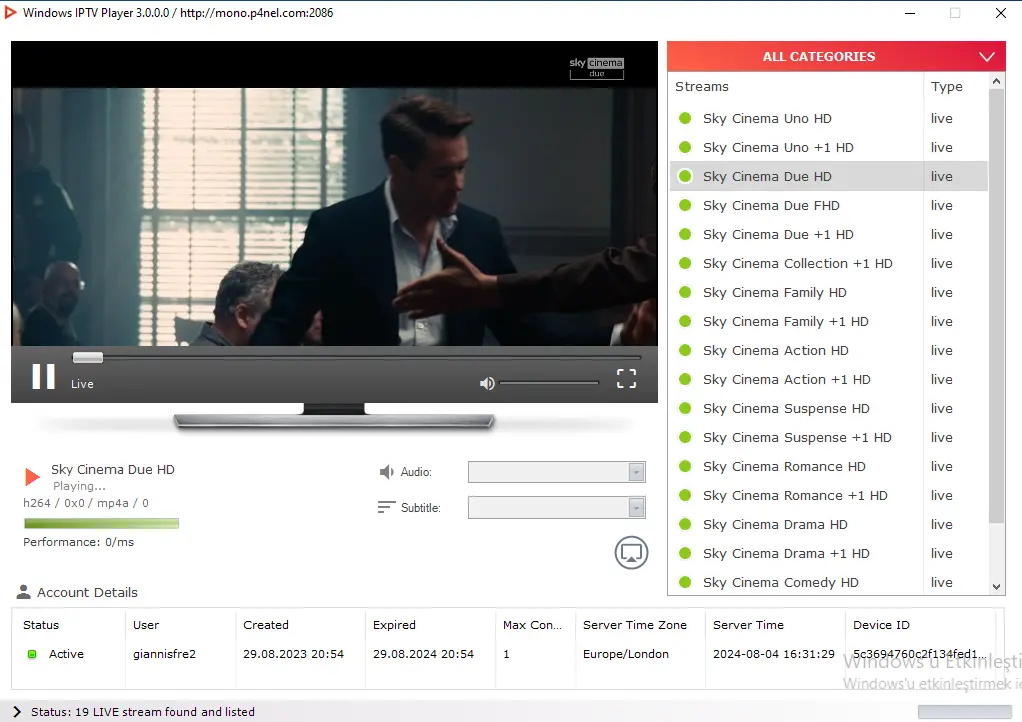Image resolution: width=1022 pixels, height=722 pixels.
Task: Click the video seek bar handle
Action: (x=87, y=357)
